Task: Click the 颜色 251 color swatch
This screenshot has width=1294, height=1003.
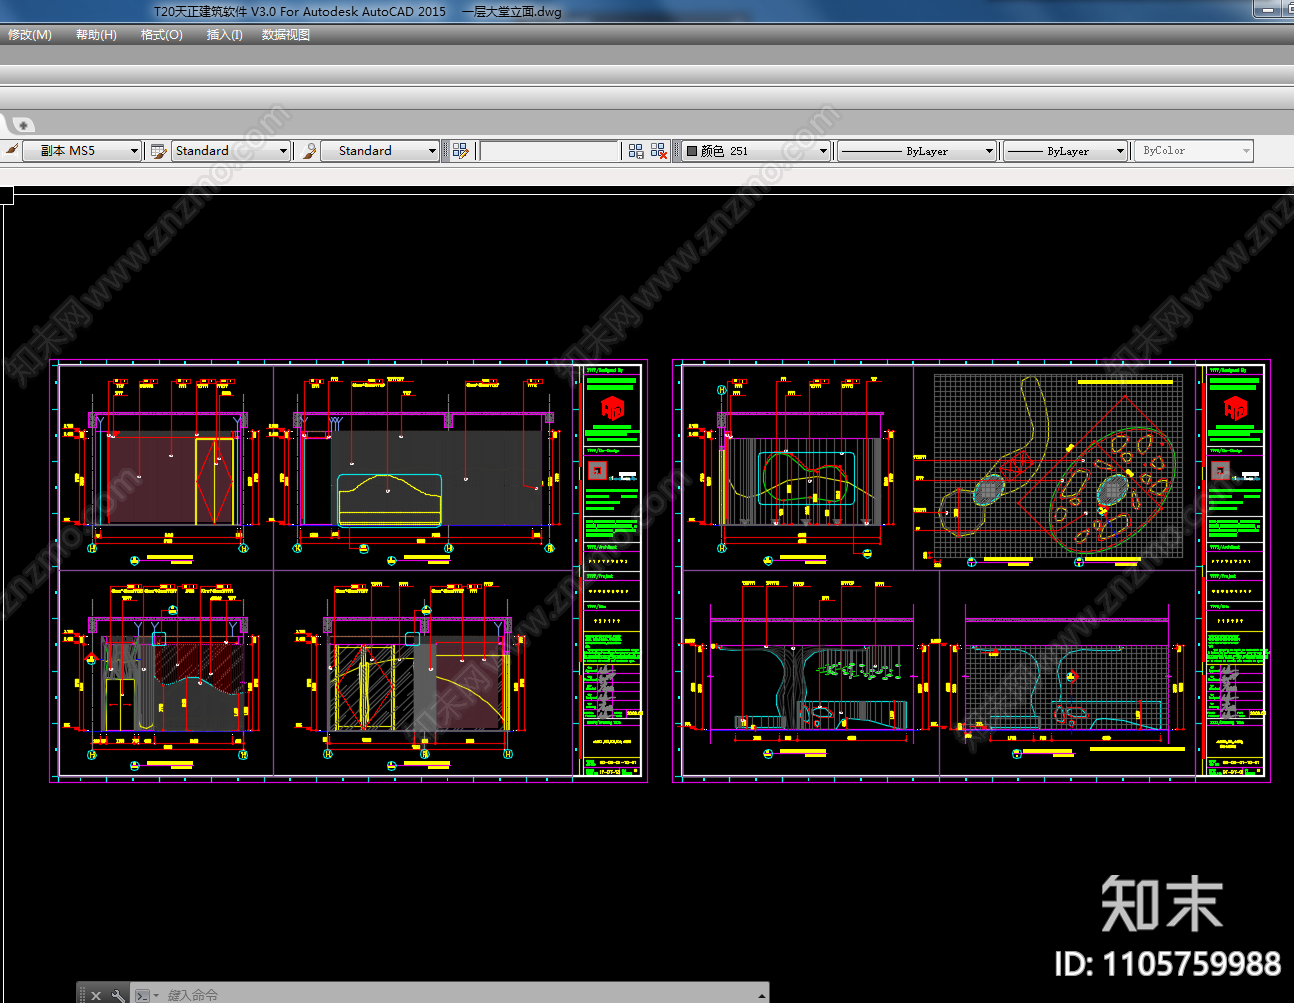Action: pos(691,151)
